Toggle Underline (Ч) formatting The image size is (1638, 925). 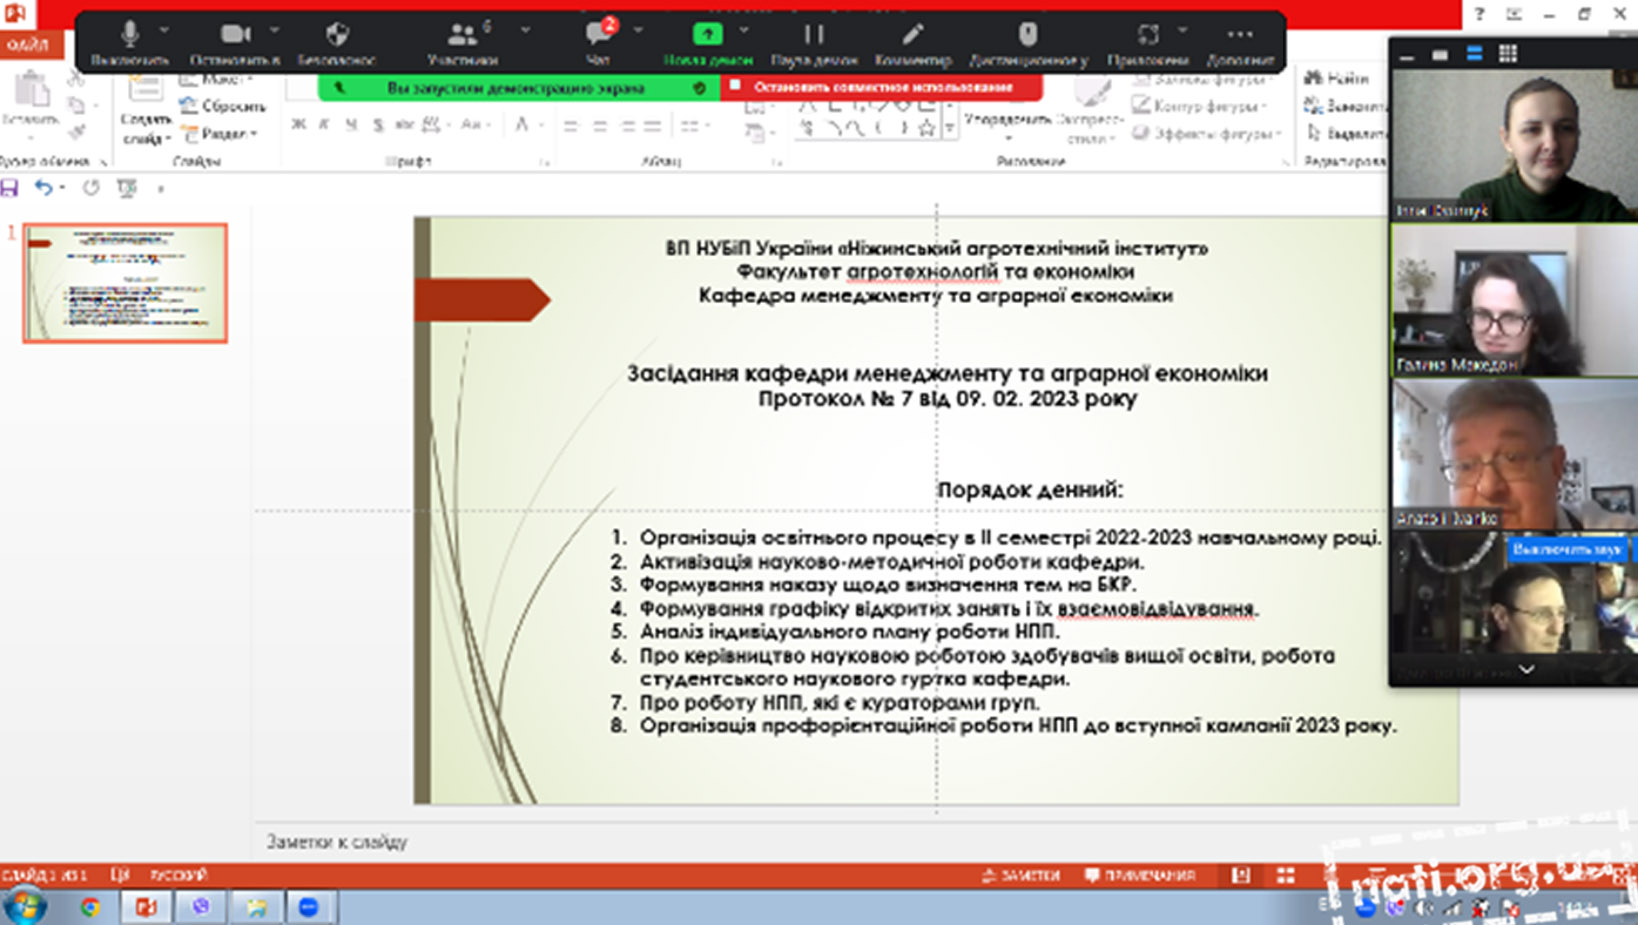click(x=351, y=124)
